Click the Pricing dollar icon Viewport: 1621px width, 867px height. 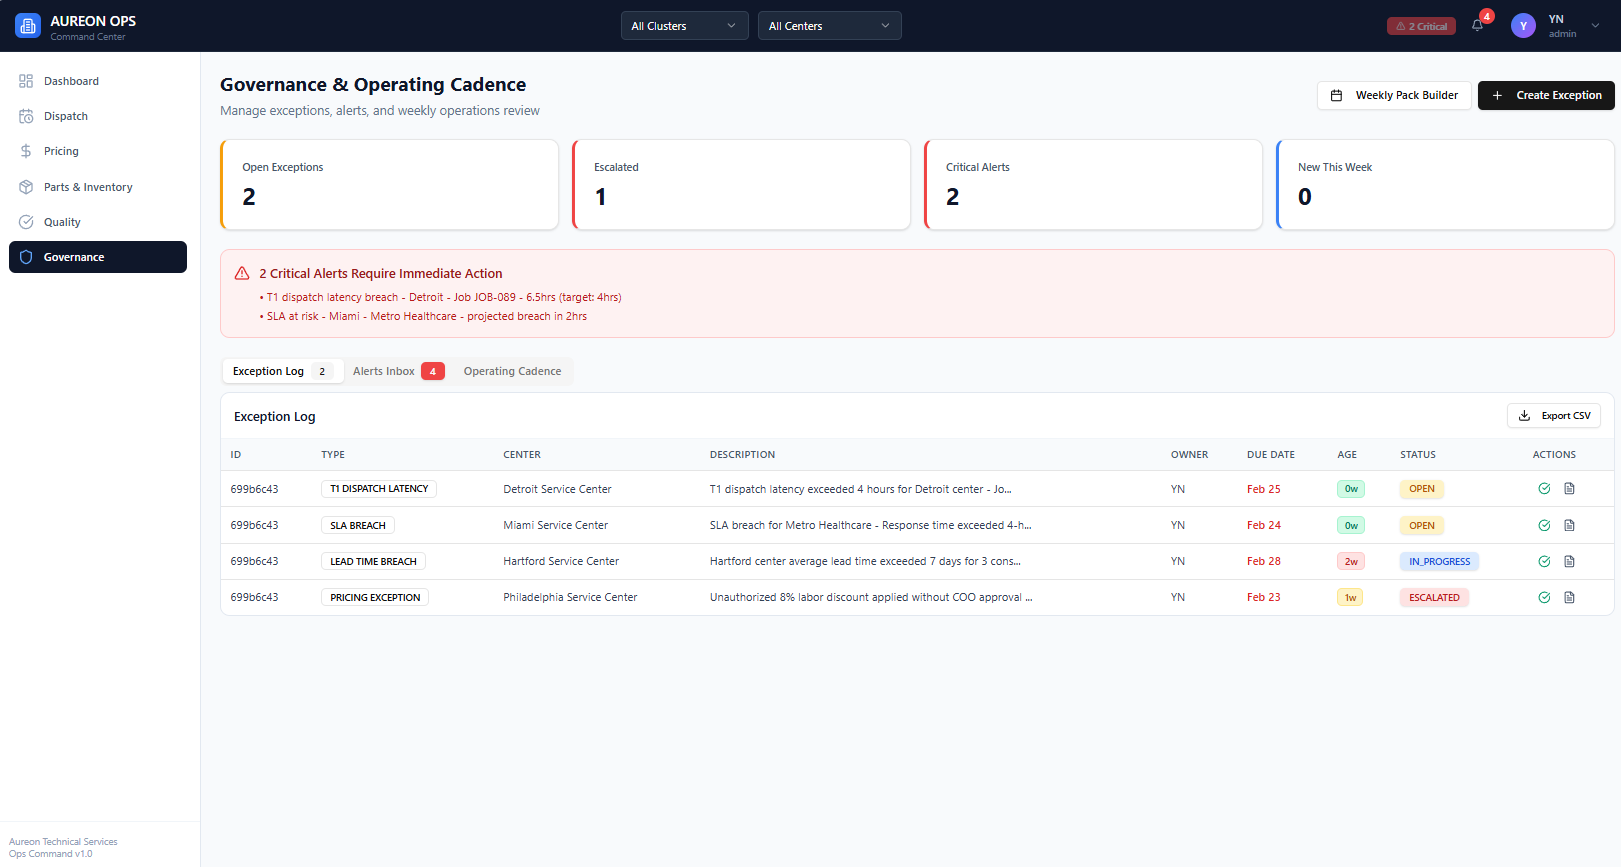[x=26, y=151]
